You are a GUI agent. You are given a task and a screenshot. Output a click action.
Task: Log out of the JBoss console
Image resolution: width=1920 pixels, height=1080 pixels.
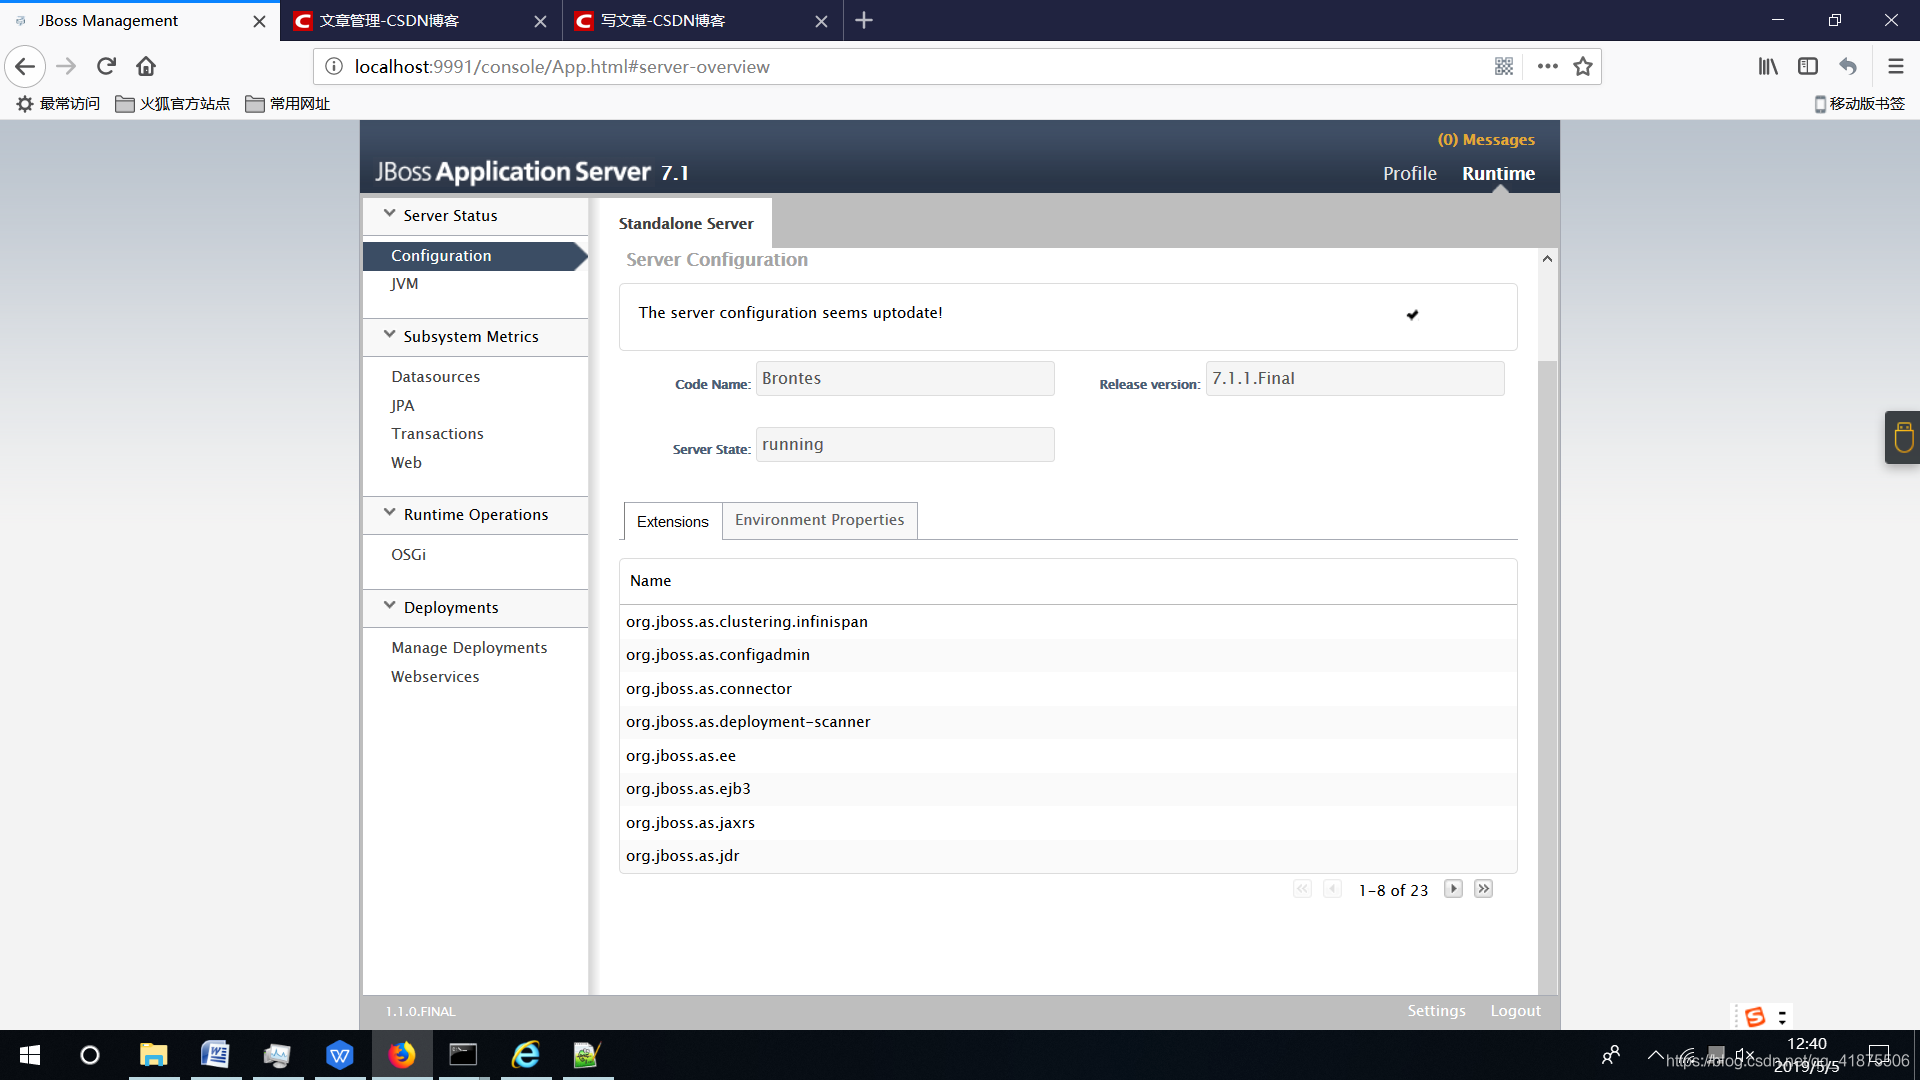click(1515, 1011)
